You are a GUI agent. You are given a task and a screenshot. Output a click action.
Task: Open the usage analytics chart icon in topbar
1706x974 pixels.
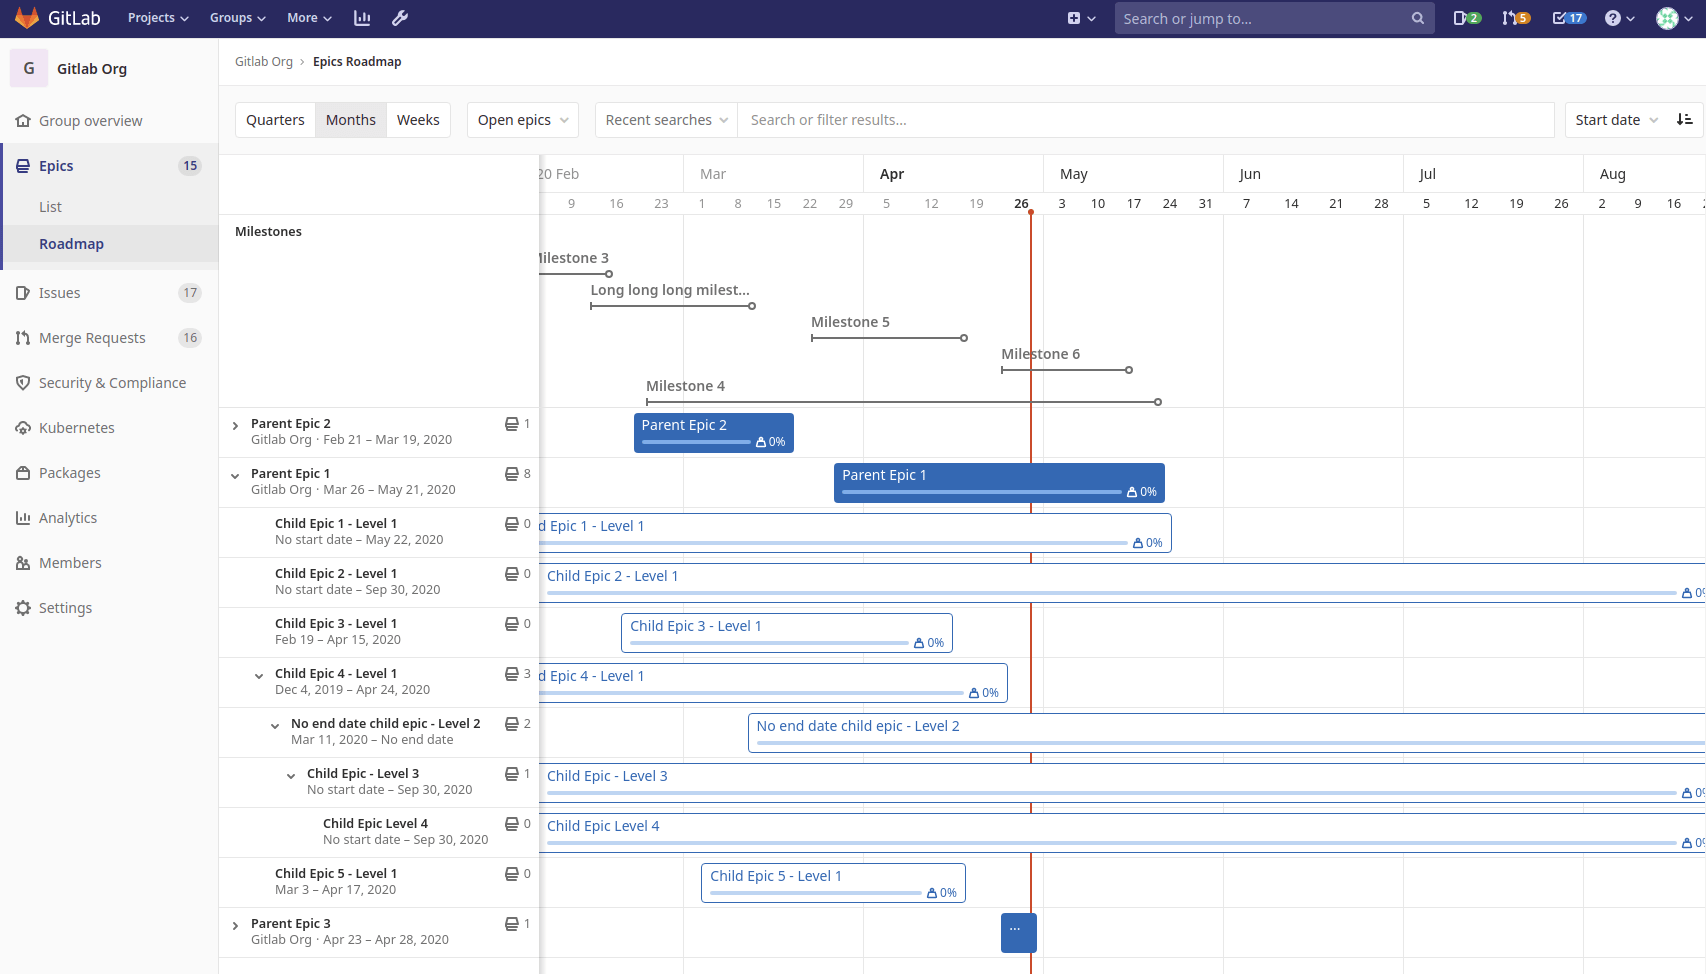pyautogui.click(x=362, y=17)
